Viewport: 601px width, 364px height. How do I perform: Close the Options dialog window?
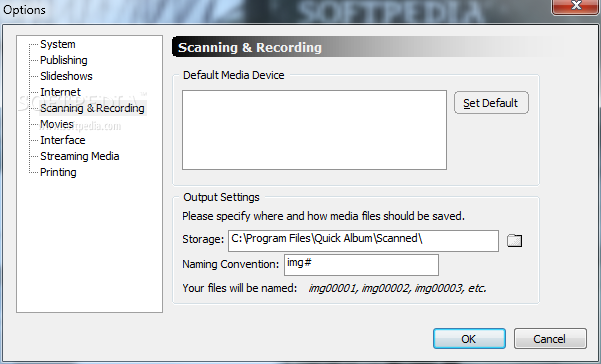pyautogui.click(x=576, y=6)
